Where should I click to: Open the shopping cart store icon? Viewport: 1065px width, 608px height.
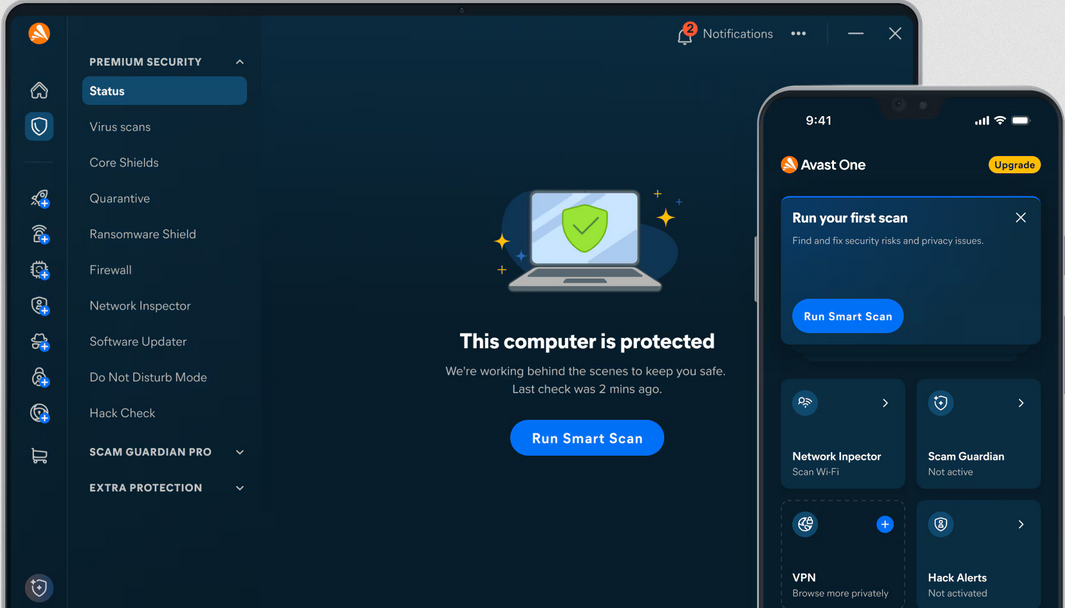pyautogui.click(x=39, y=456)
